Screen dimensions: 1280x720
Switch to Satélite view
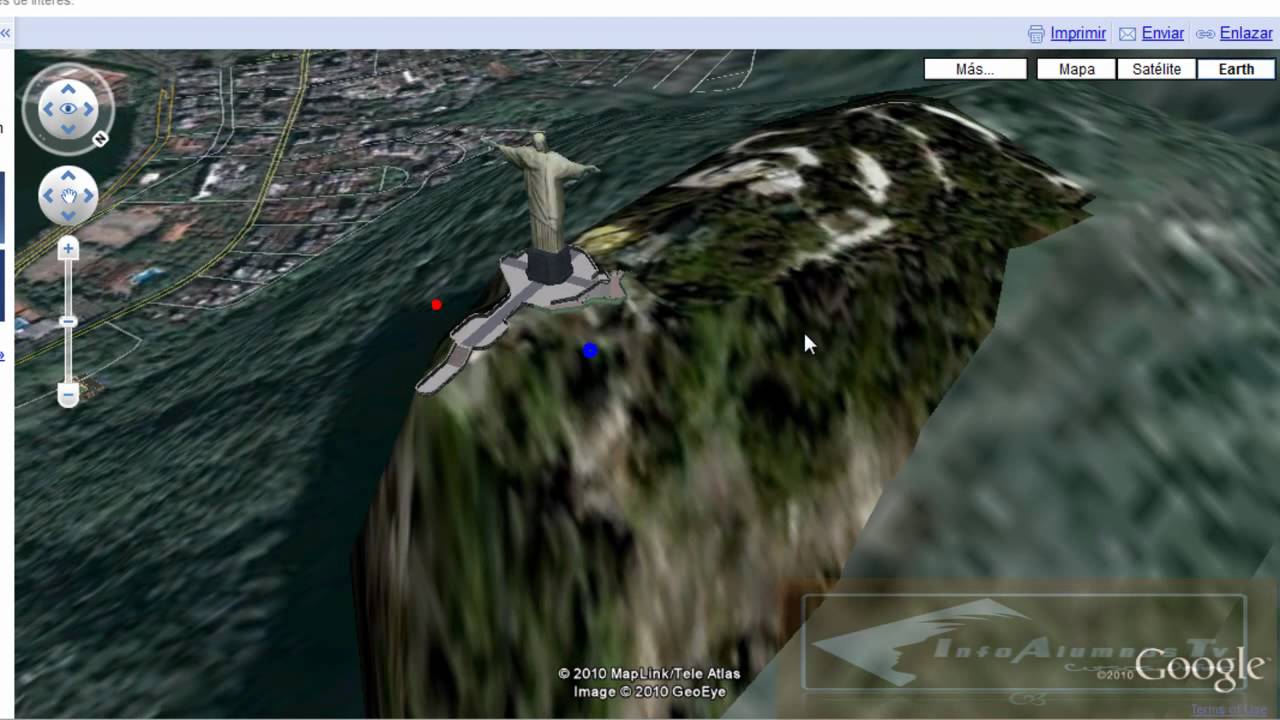(x=1156, y=69)
